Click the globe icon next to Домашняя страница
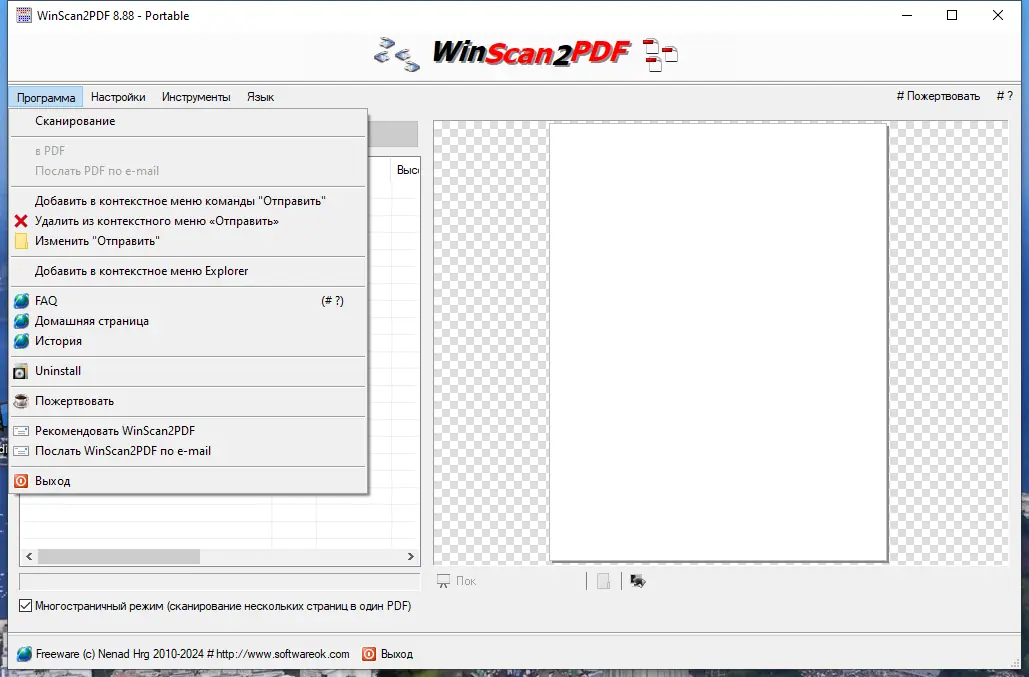The height and width of the screenshot is (677, 1029). coord(22,321)
